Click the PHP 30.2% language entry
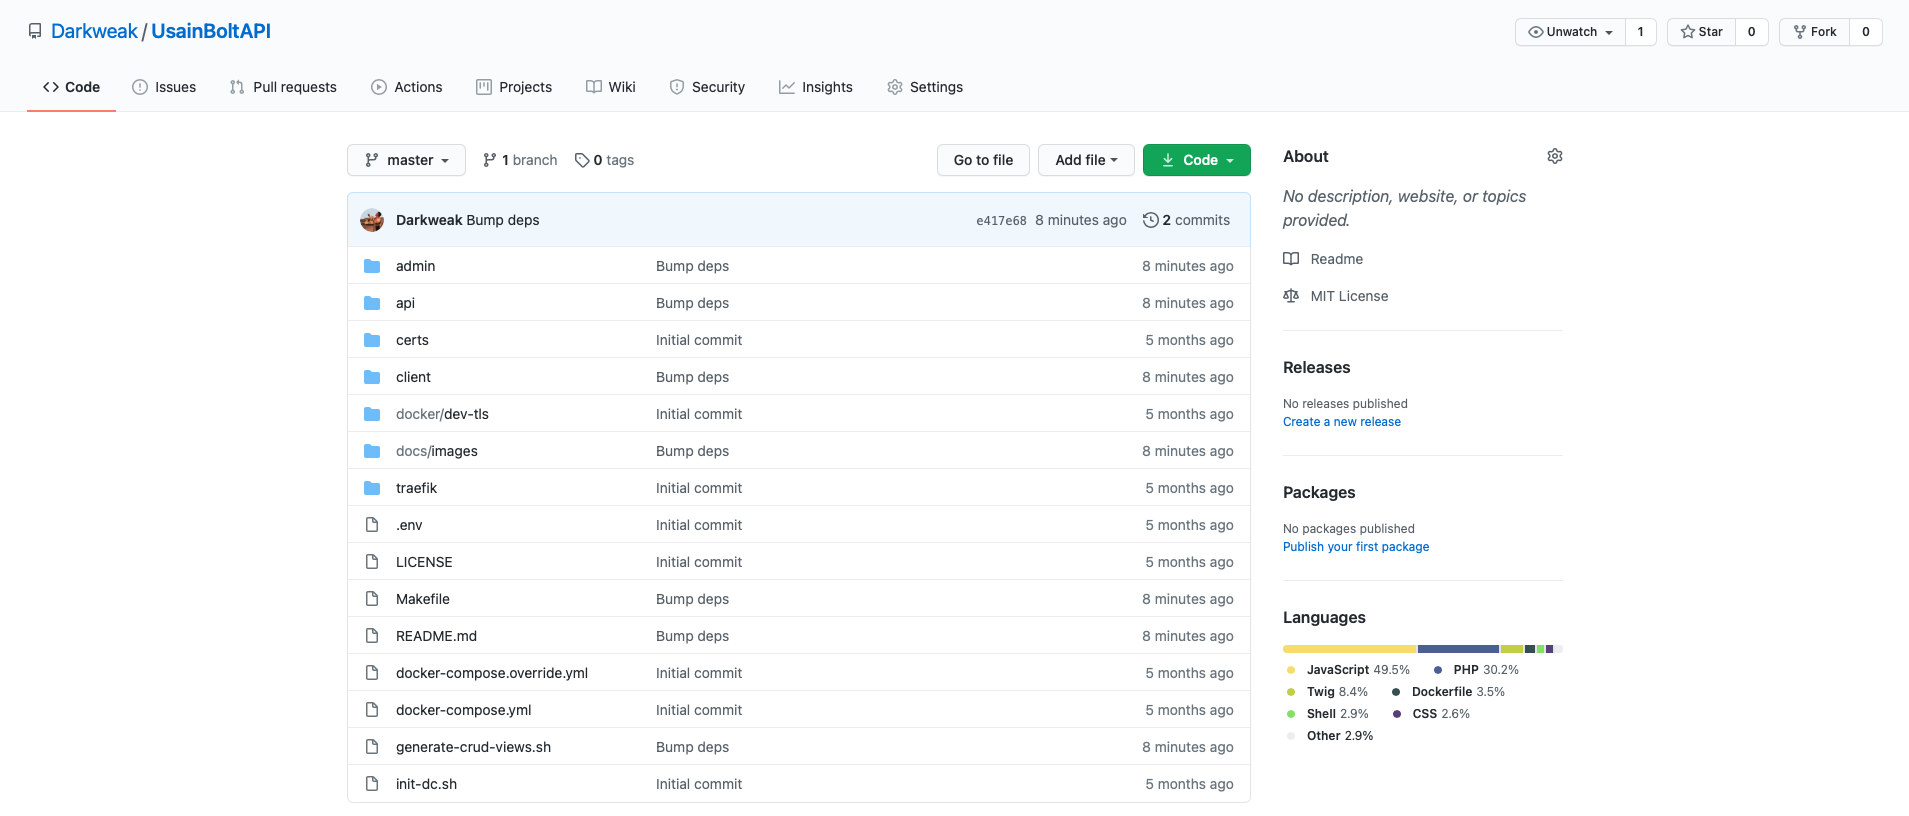1909x816 pixels. (x=1476, y=670)
